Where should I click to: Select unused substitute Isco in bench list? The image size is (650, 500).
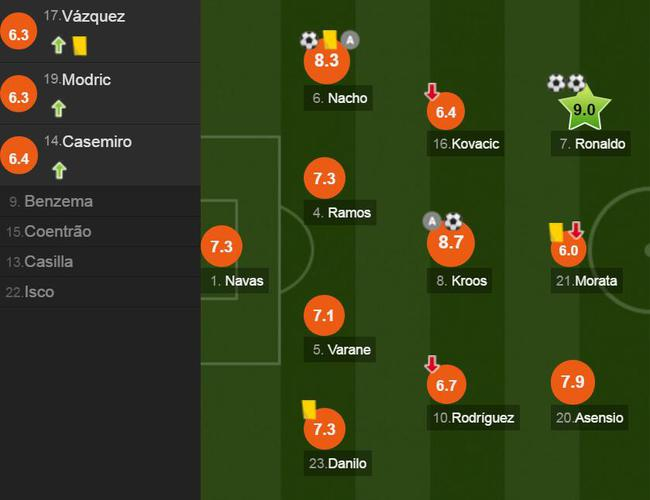(38, 292)
